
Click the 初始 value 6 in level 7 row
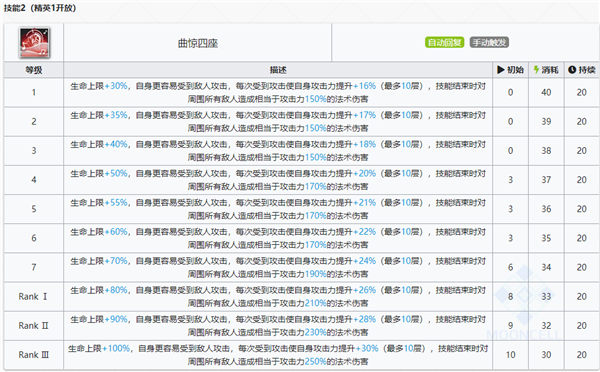(x=510, y=267)
